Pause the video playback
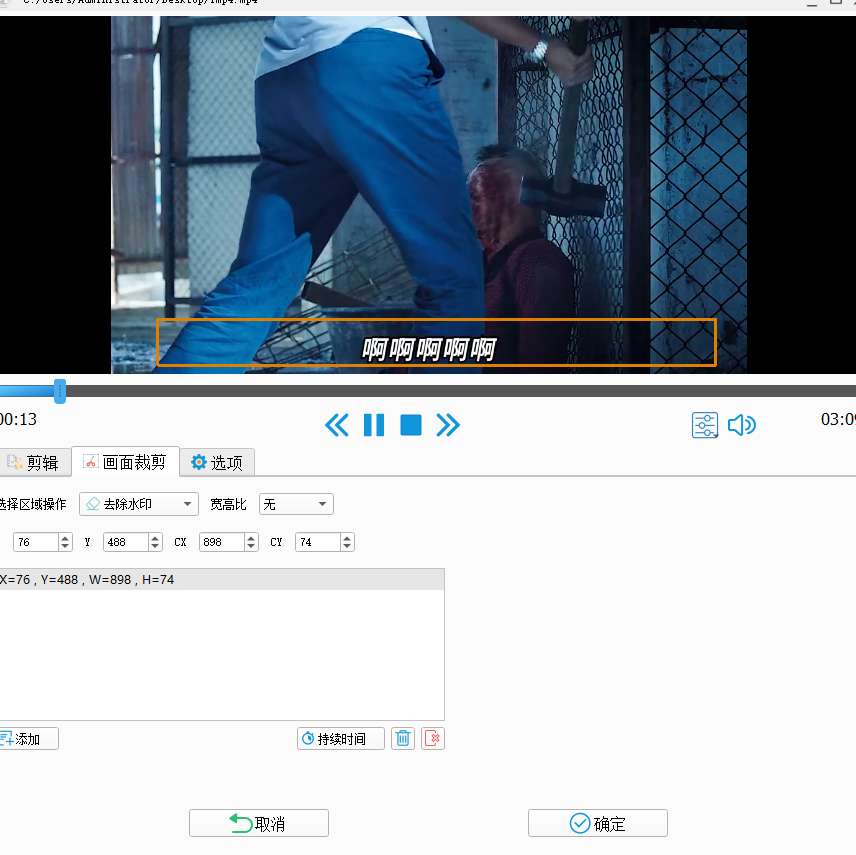Screen dimensions: 856x855 (374, 425)
